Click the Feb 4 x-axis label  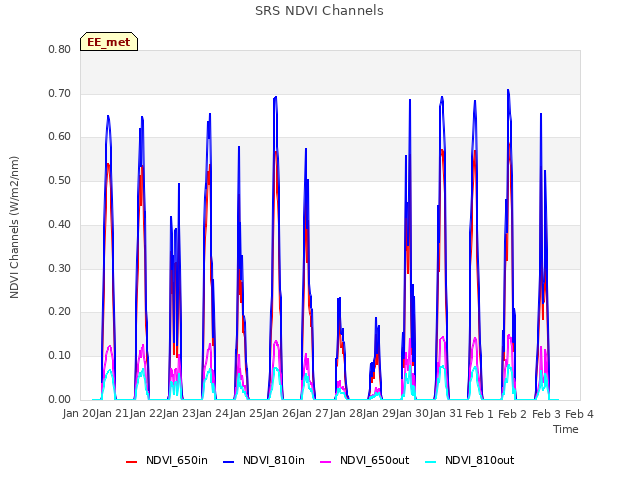pos(579,414)
